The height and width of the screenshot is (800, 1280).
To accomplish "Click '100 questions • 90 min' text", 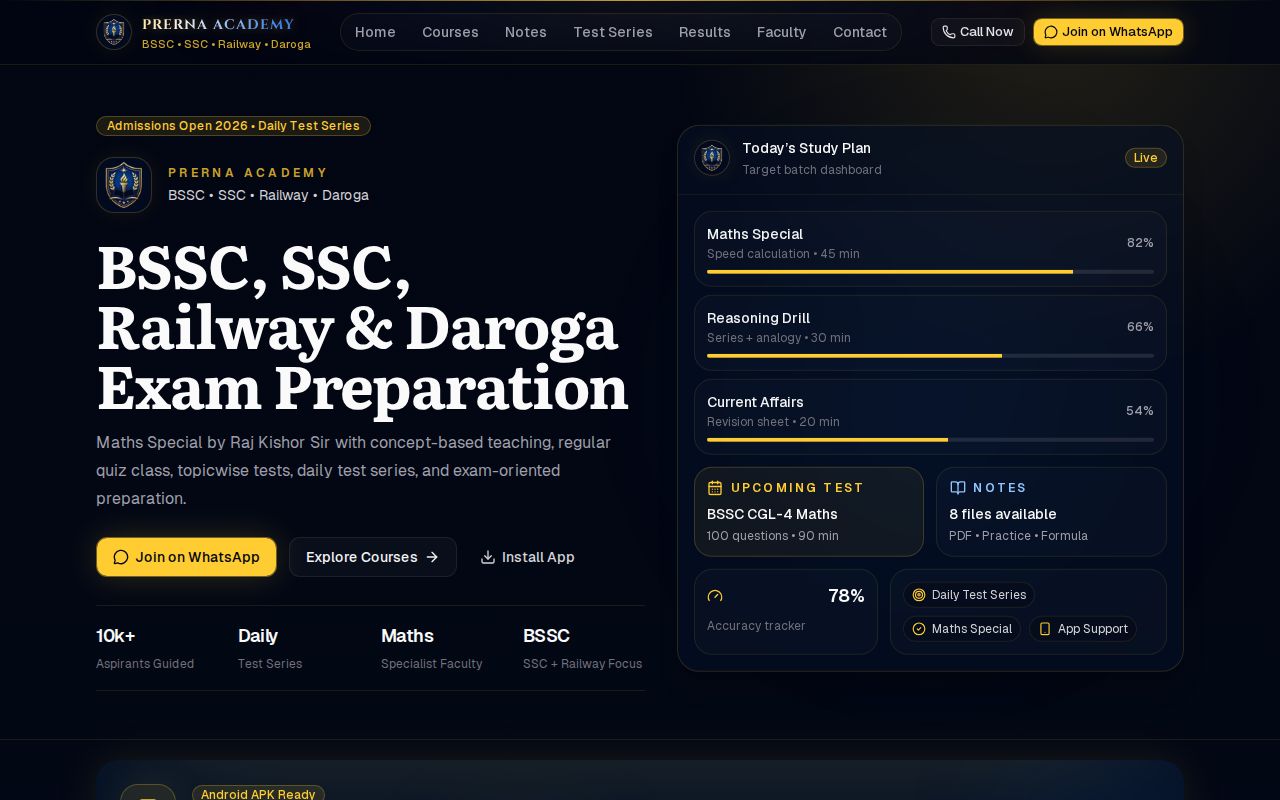I will coord(773,536).
